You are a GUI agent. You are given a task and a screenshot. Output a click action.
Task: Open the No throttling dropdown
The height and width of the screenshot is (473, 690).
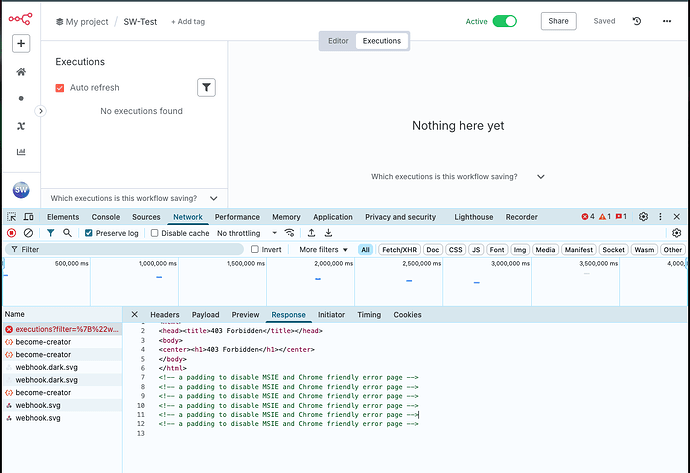point(247,233)
